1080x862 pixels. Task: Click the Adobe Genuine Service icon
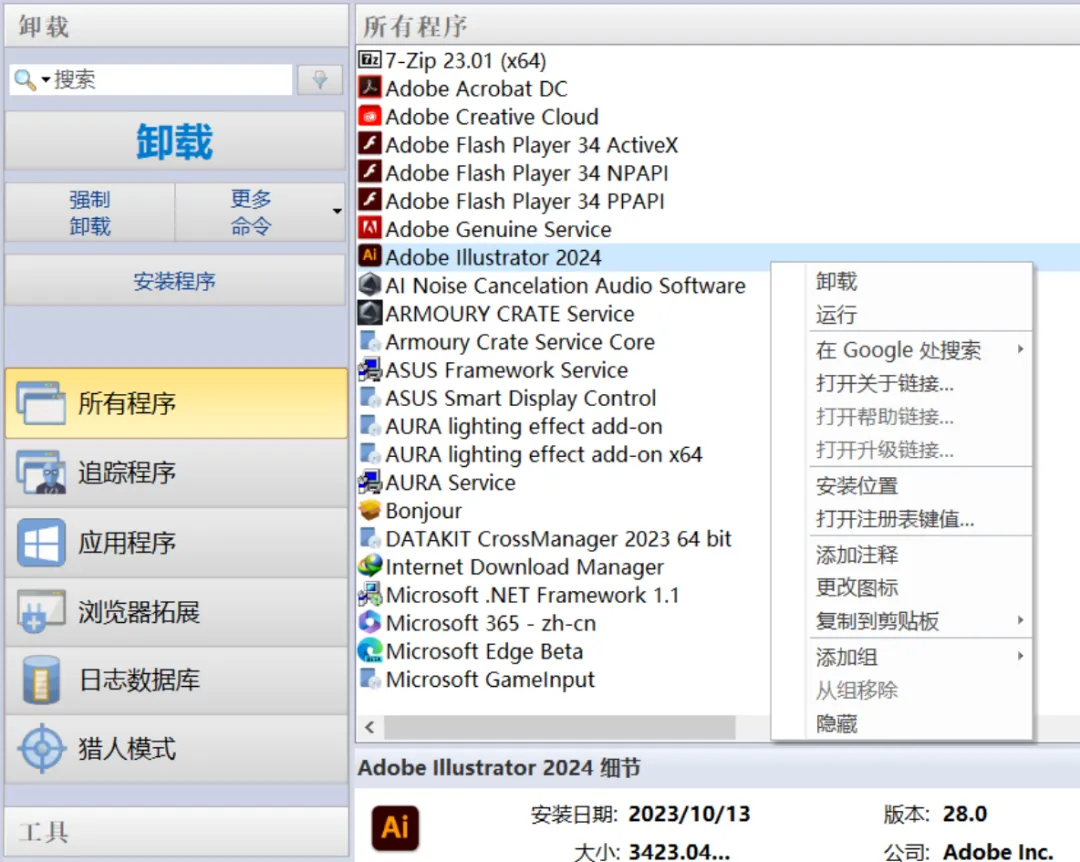tap(370, 228)
